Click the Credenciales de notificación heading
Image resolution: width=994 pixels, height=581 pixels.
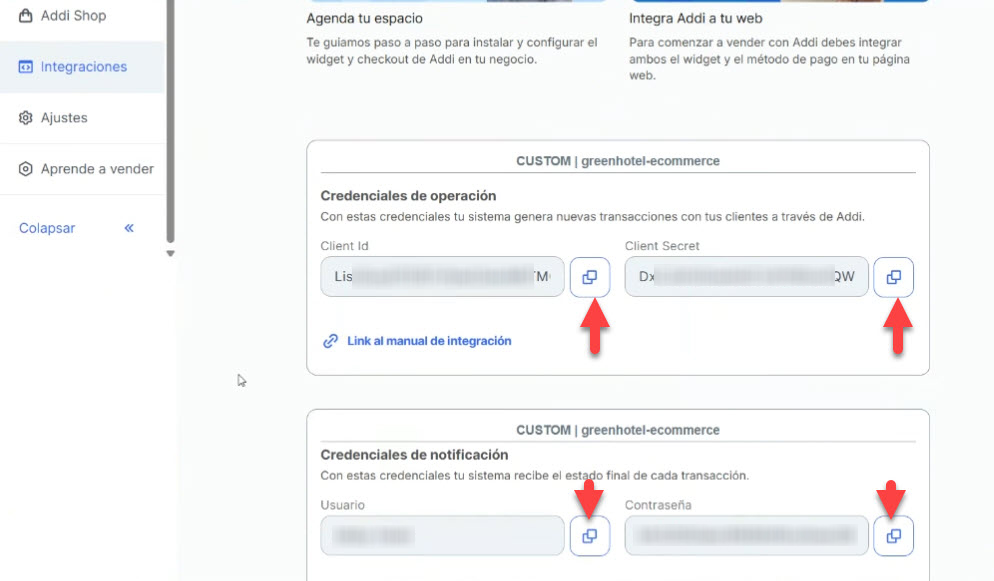click(x=415, y=455)
